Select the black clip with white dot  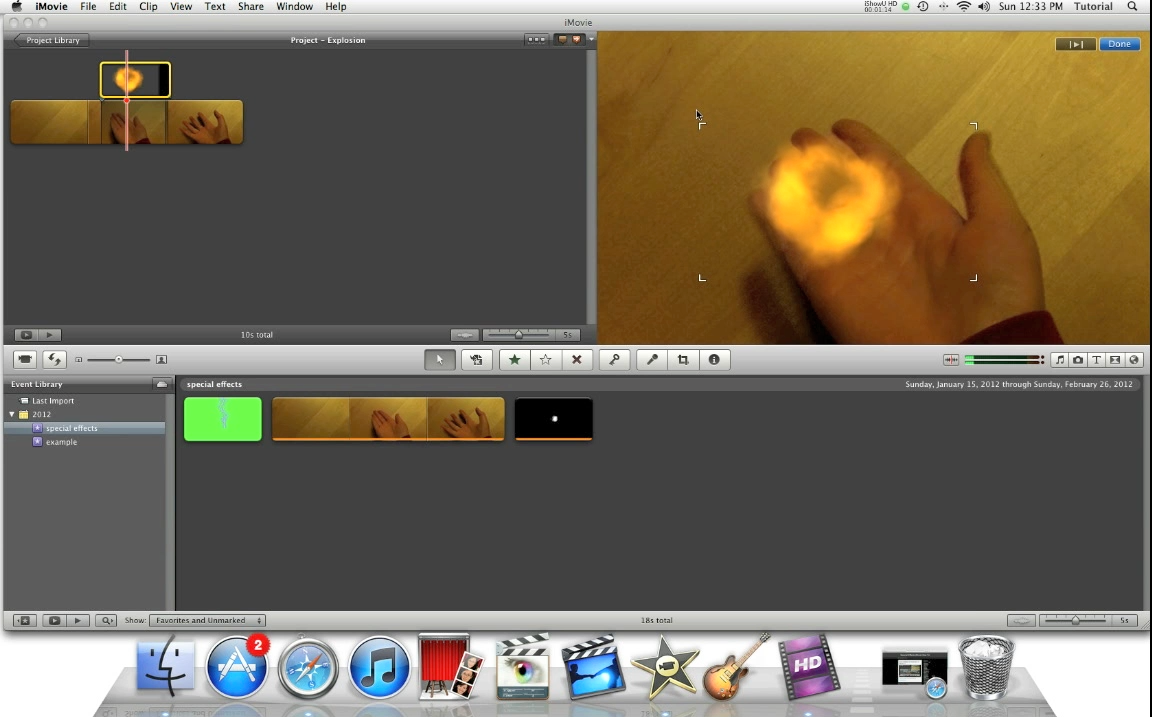[x=554, y=419]
